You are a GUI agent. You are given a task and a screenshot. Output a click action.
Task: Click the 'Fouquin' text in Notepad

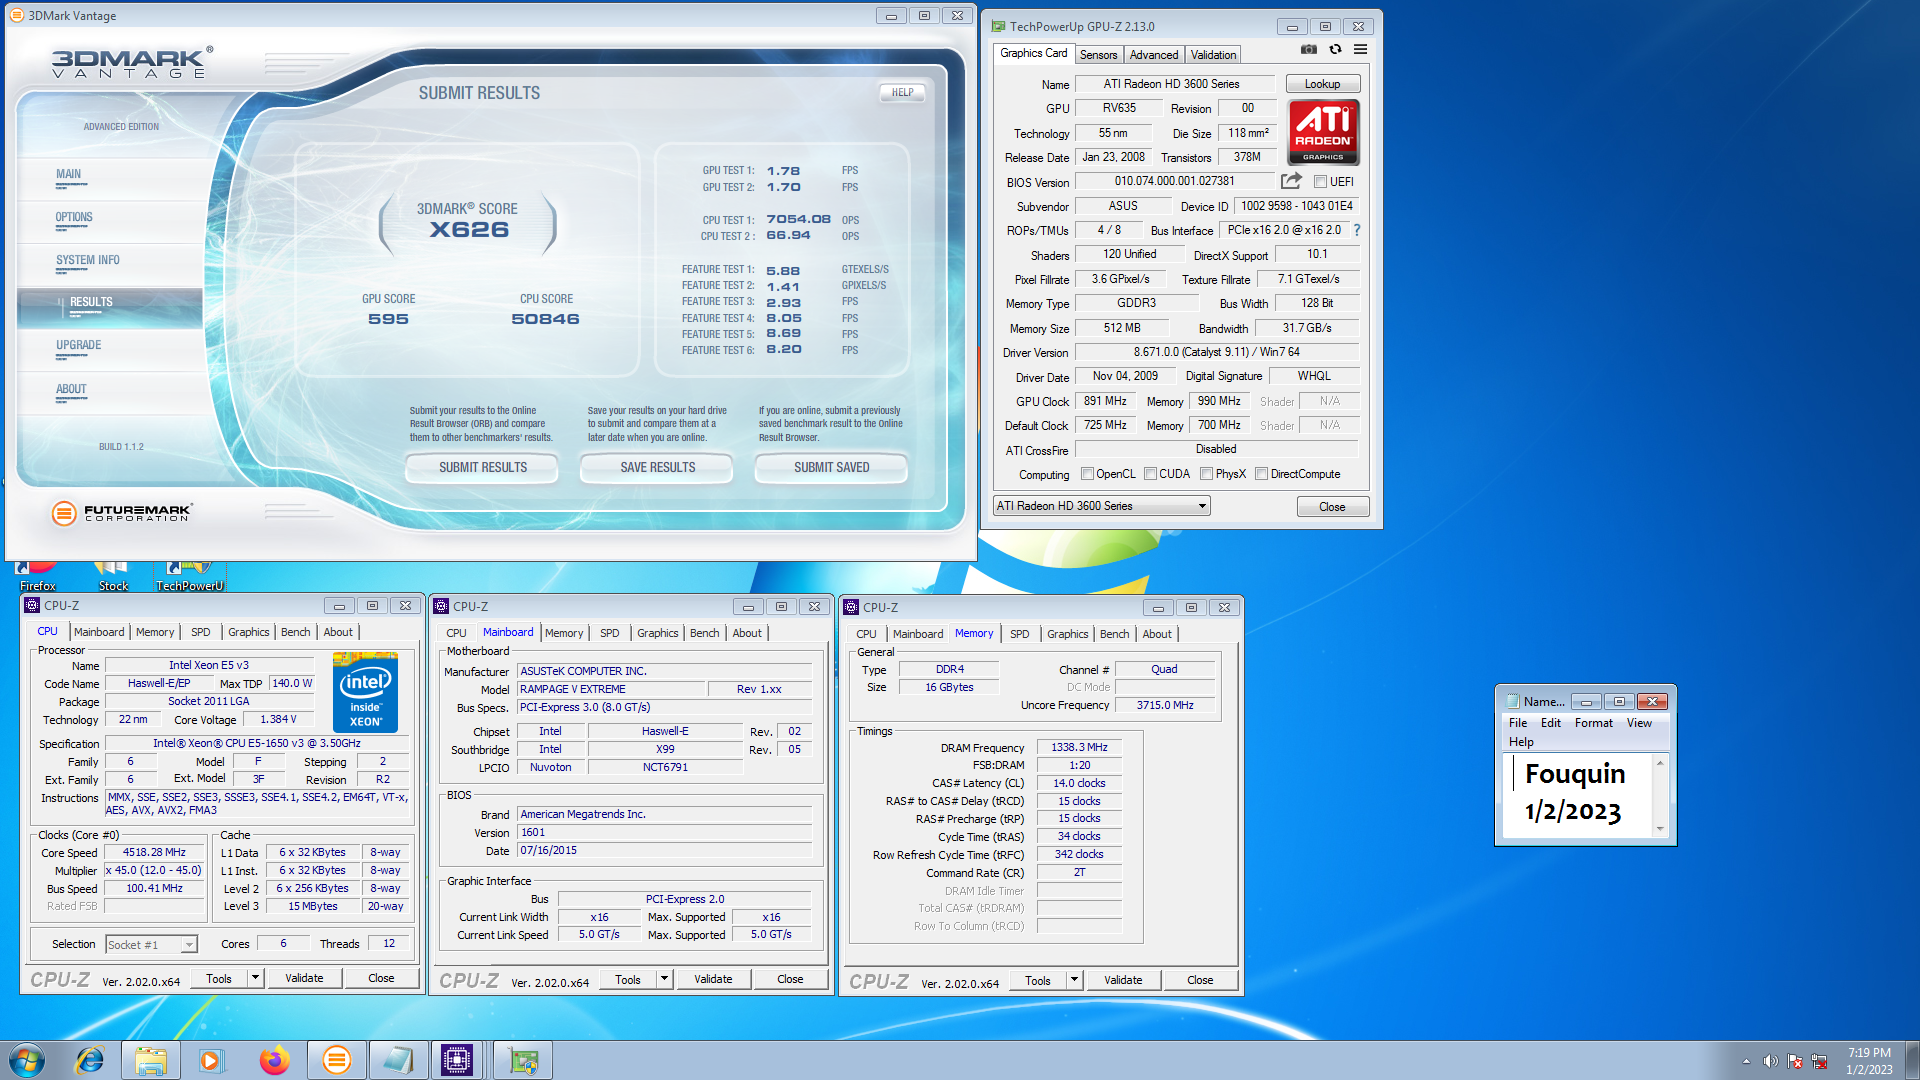[1574, 774]
